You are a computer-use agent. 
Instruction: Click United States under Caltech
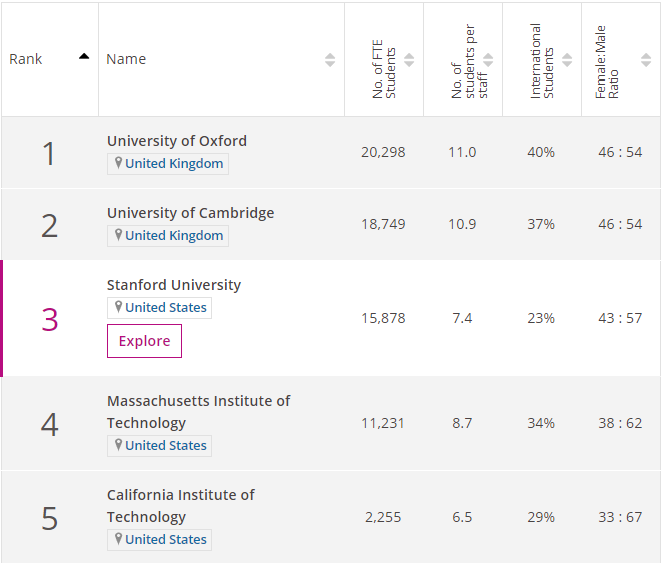(x=166, y=540)
